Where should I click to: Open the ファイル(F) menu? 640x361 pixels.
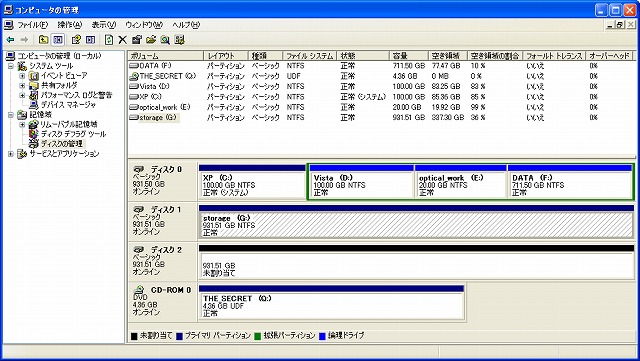coord(33,25)
